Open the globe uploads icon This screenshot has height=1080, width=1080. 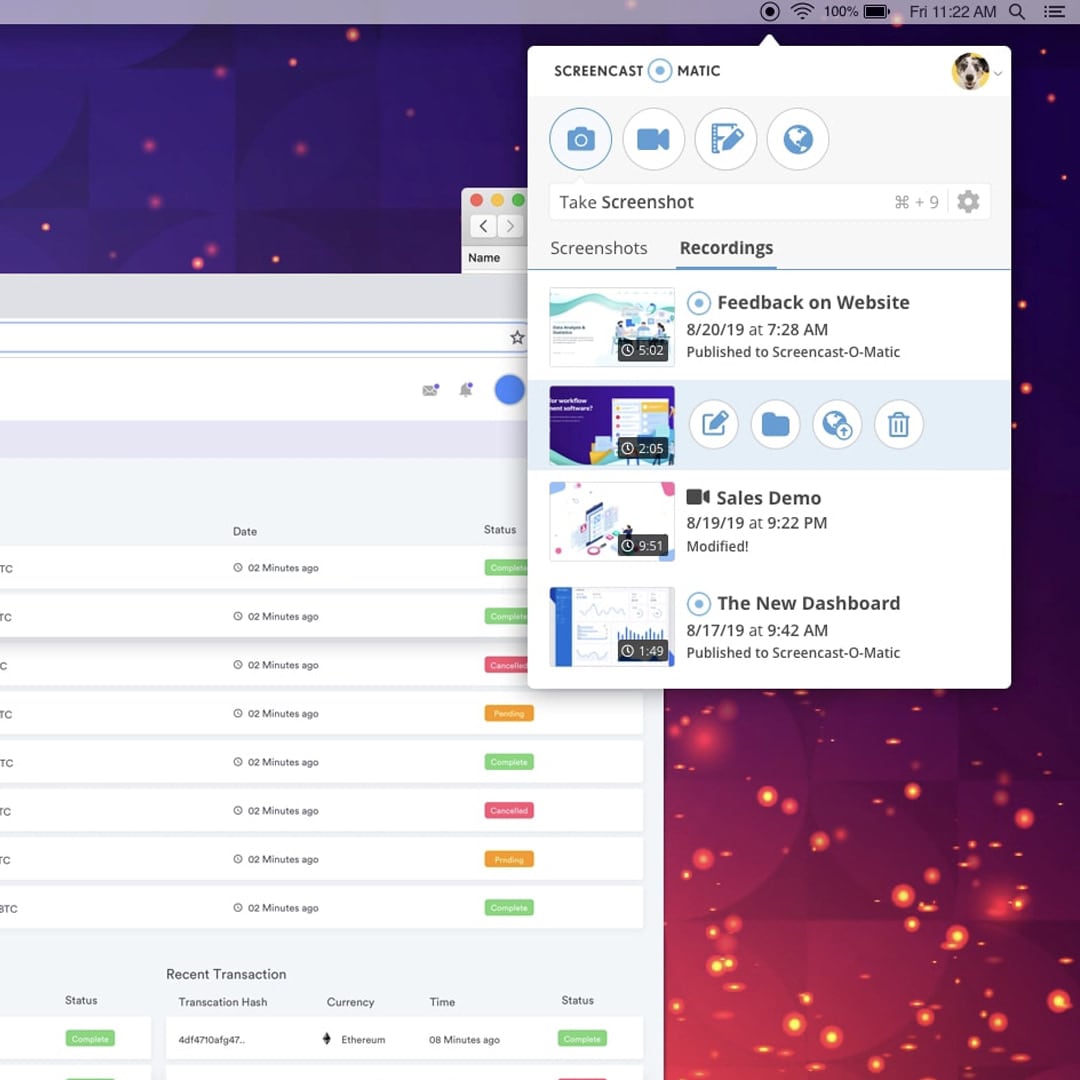(798, 139)
